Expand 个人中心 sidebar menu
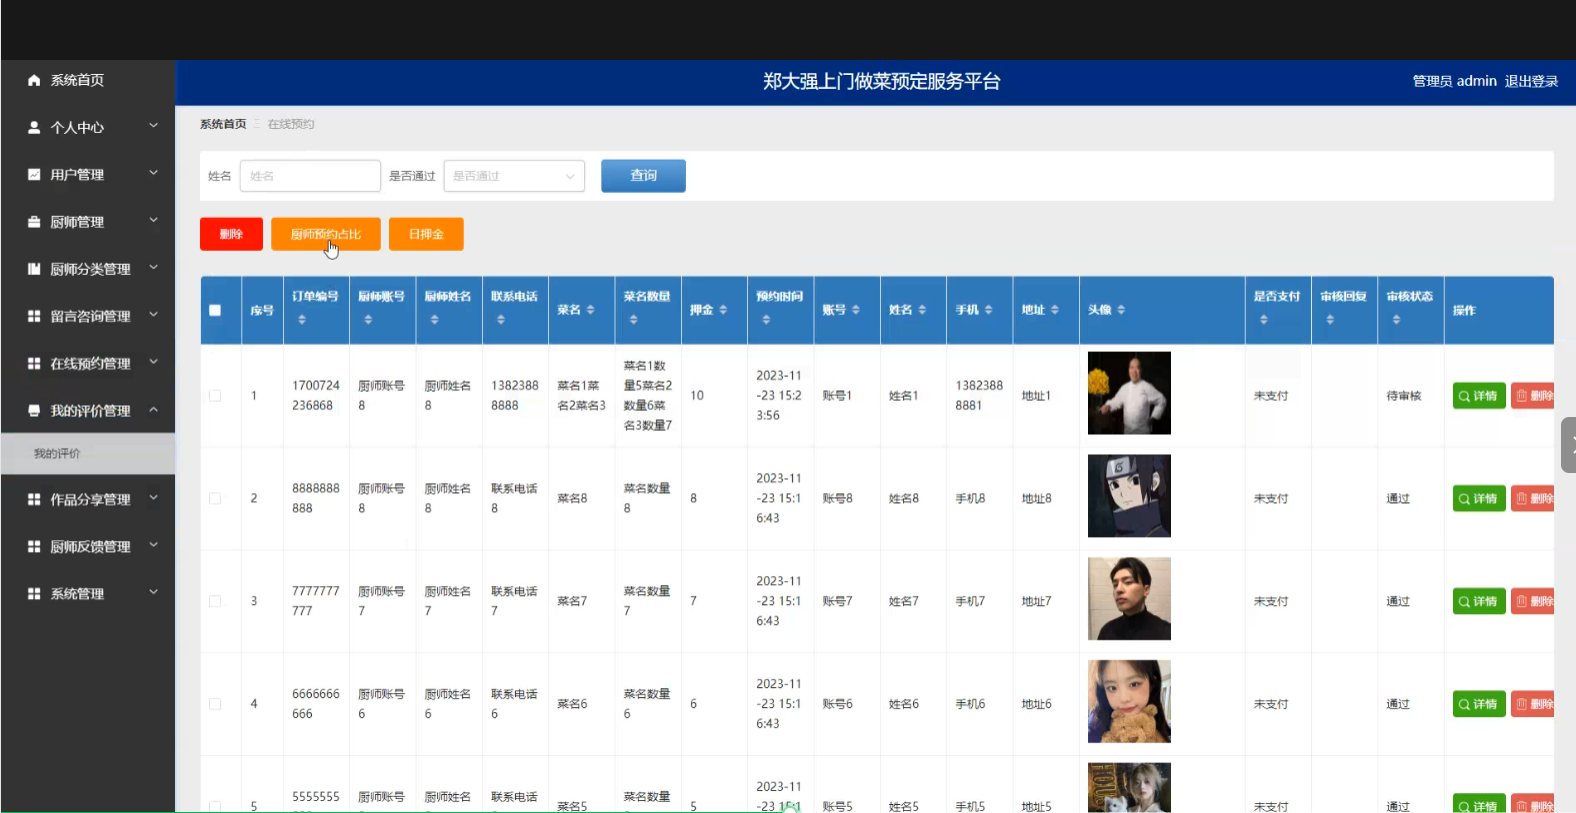 pos(153,126)
